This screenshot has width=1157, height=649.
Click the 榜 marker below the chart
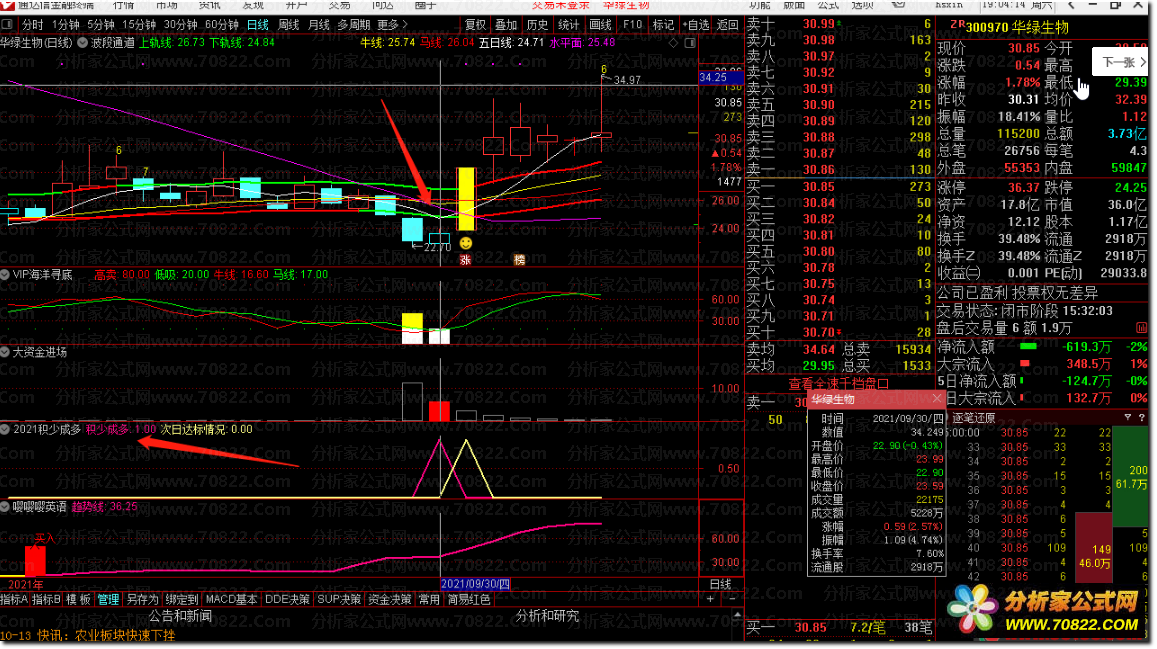point(519,260)
